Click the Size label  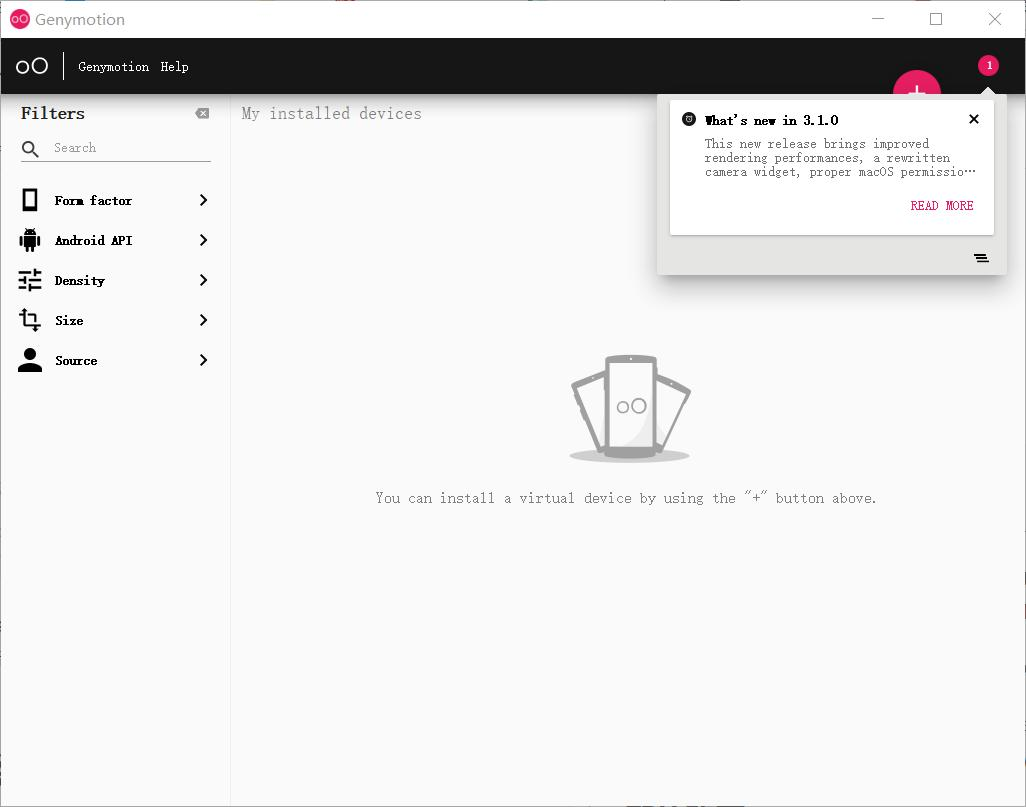(x=69, y=321)
